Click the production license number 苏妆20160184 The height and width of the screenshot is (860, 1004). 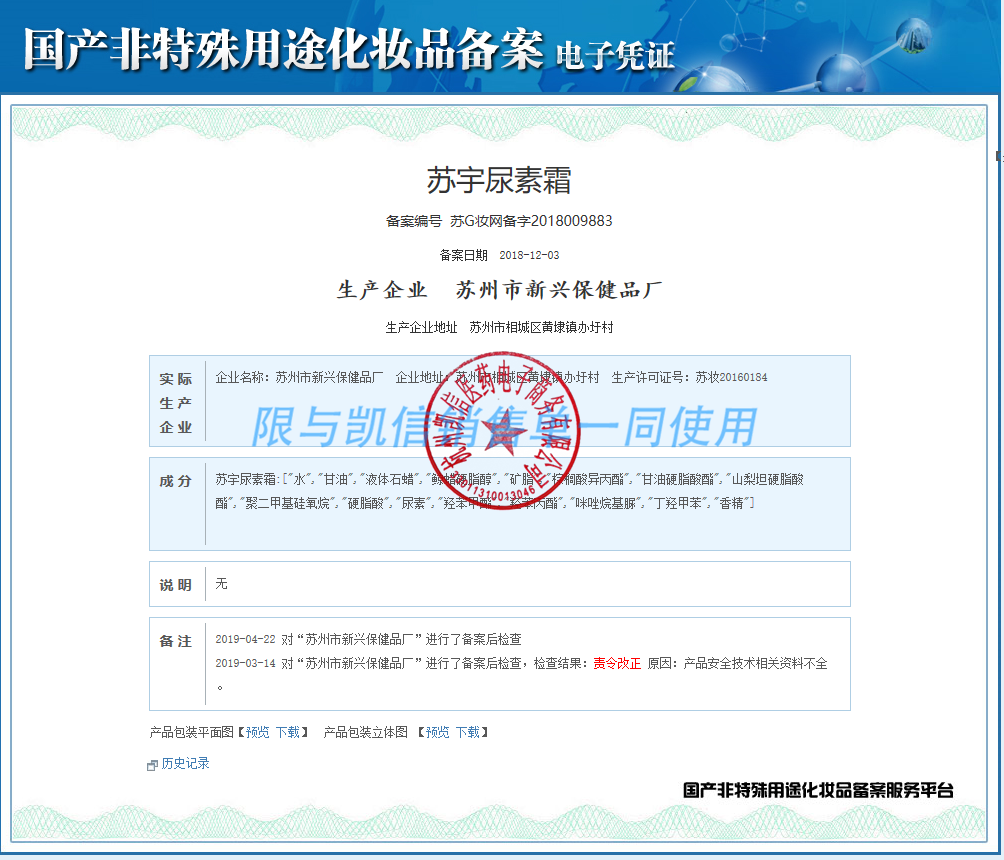[x=731, y=378]
